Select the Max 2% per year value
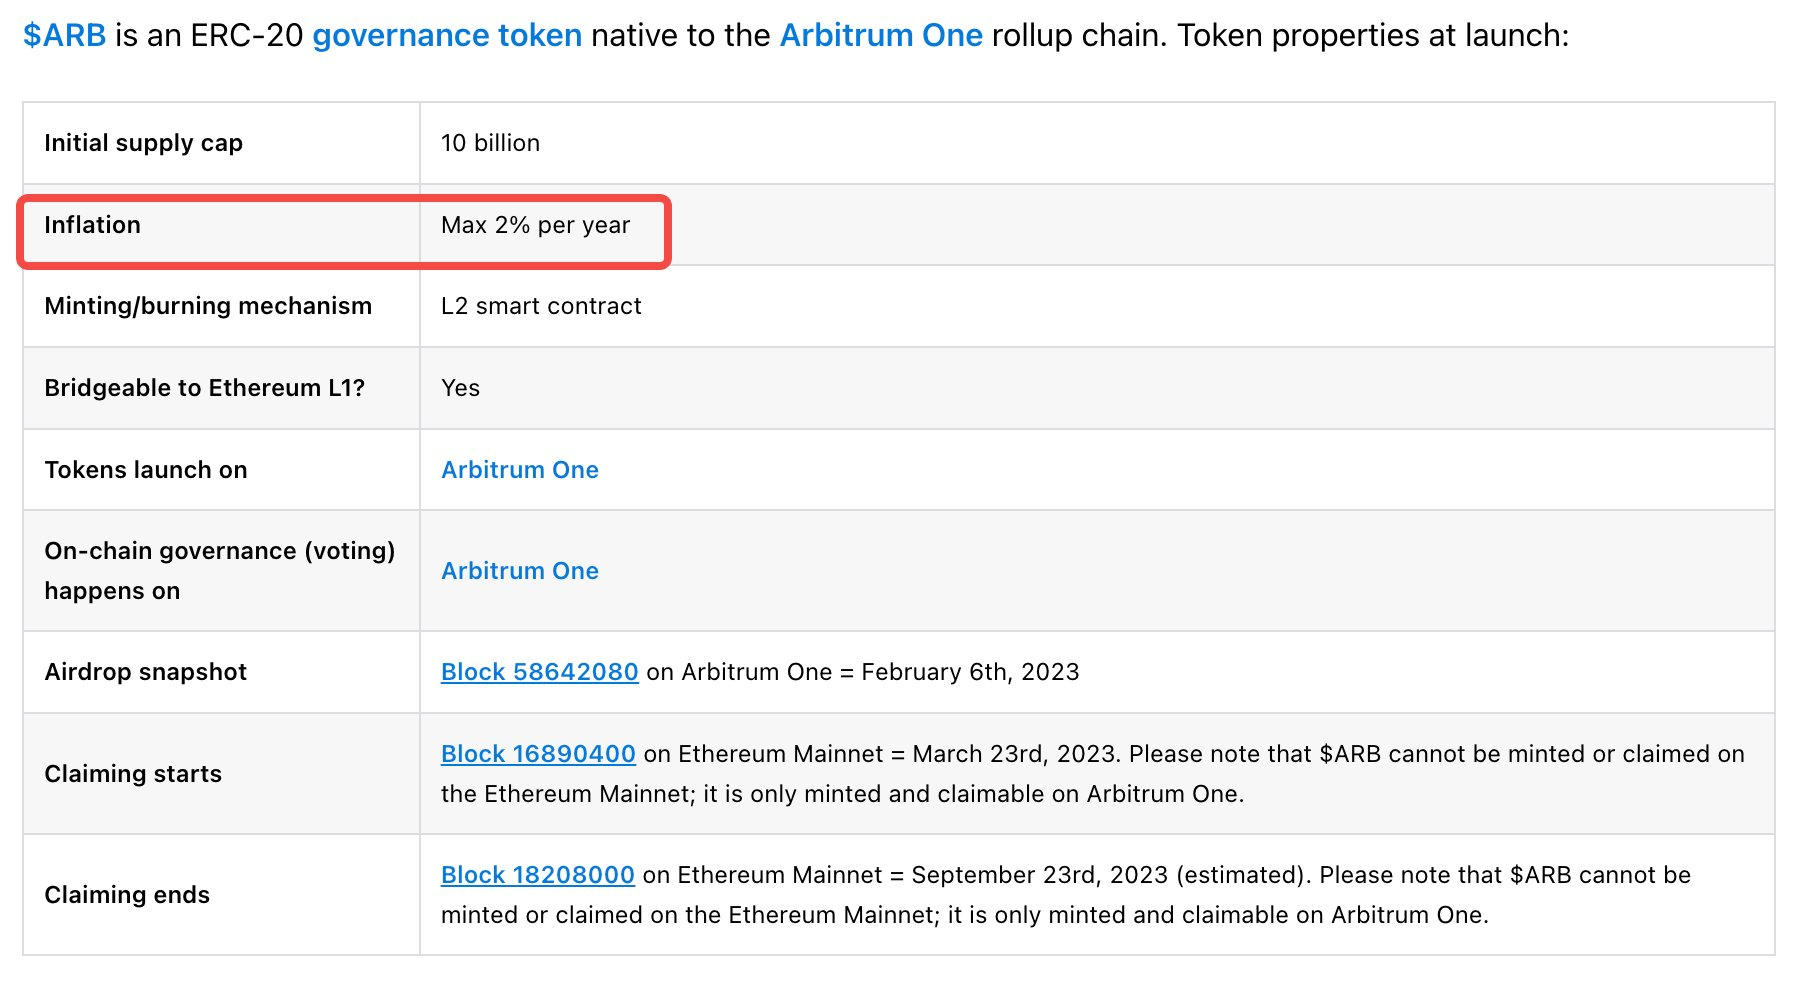Viewport: 1806px width, 986px height. pyautogui.click(x=536, y=225)
